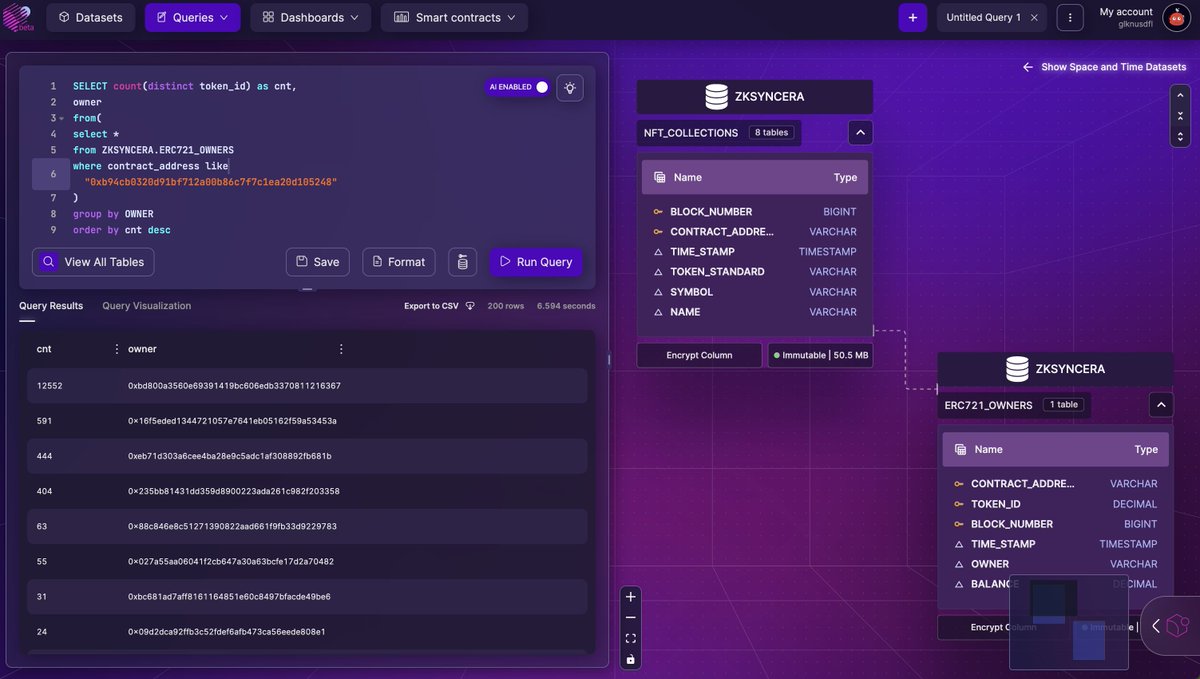Click Encrypt Column under NFT_COLLECTIONS
The image size is (1200, 679).
click(699, 355)
